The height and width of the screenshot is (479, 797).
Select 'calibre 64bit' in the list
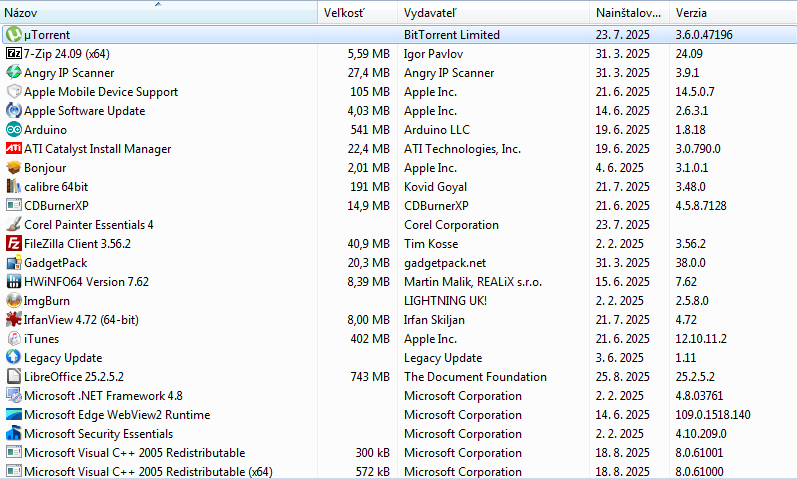tap(56, 187)
